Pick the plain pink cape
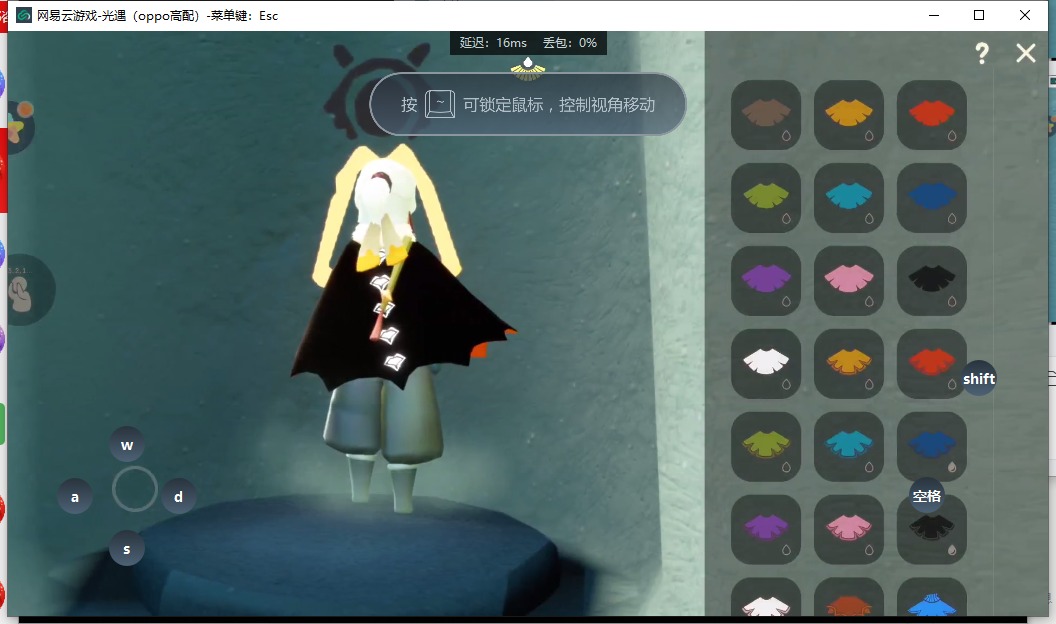 pos(849,281)
